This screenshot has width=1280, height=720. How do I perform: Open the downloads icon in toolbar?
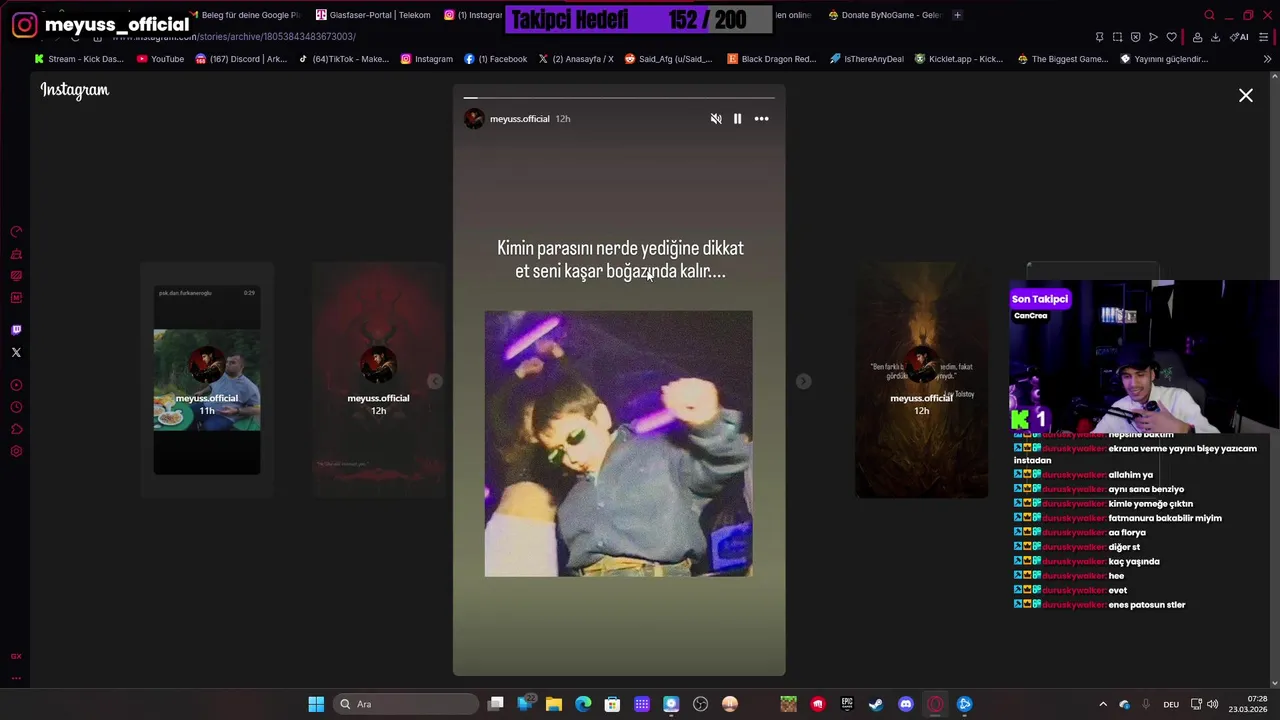click(1215, 37)
